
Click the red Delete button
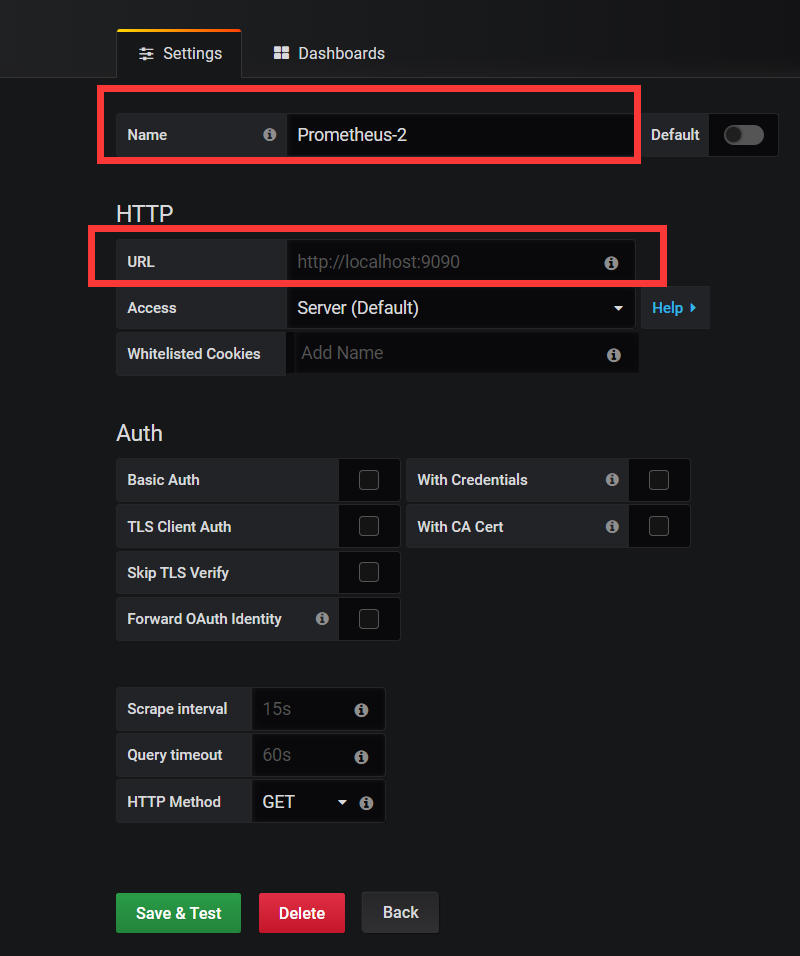tap(302, 913)
